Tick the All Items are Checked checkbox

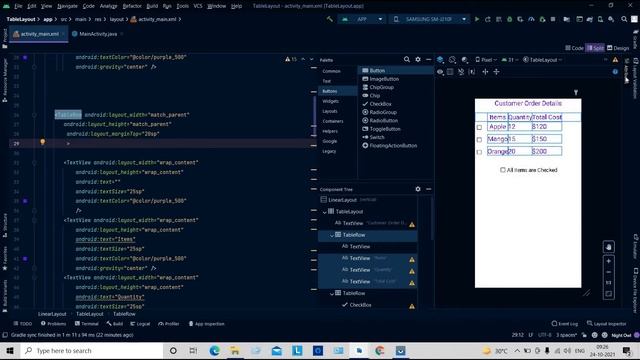(502, 170)
